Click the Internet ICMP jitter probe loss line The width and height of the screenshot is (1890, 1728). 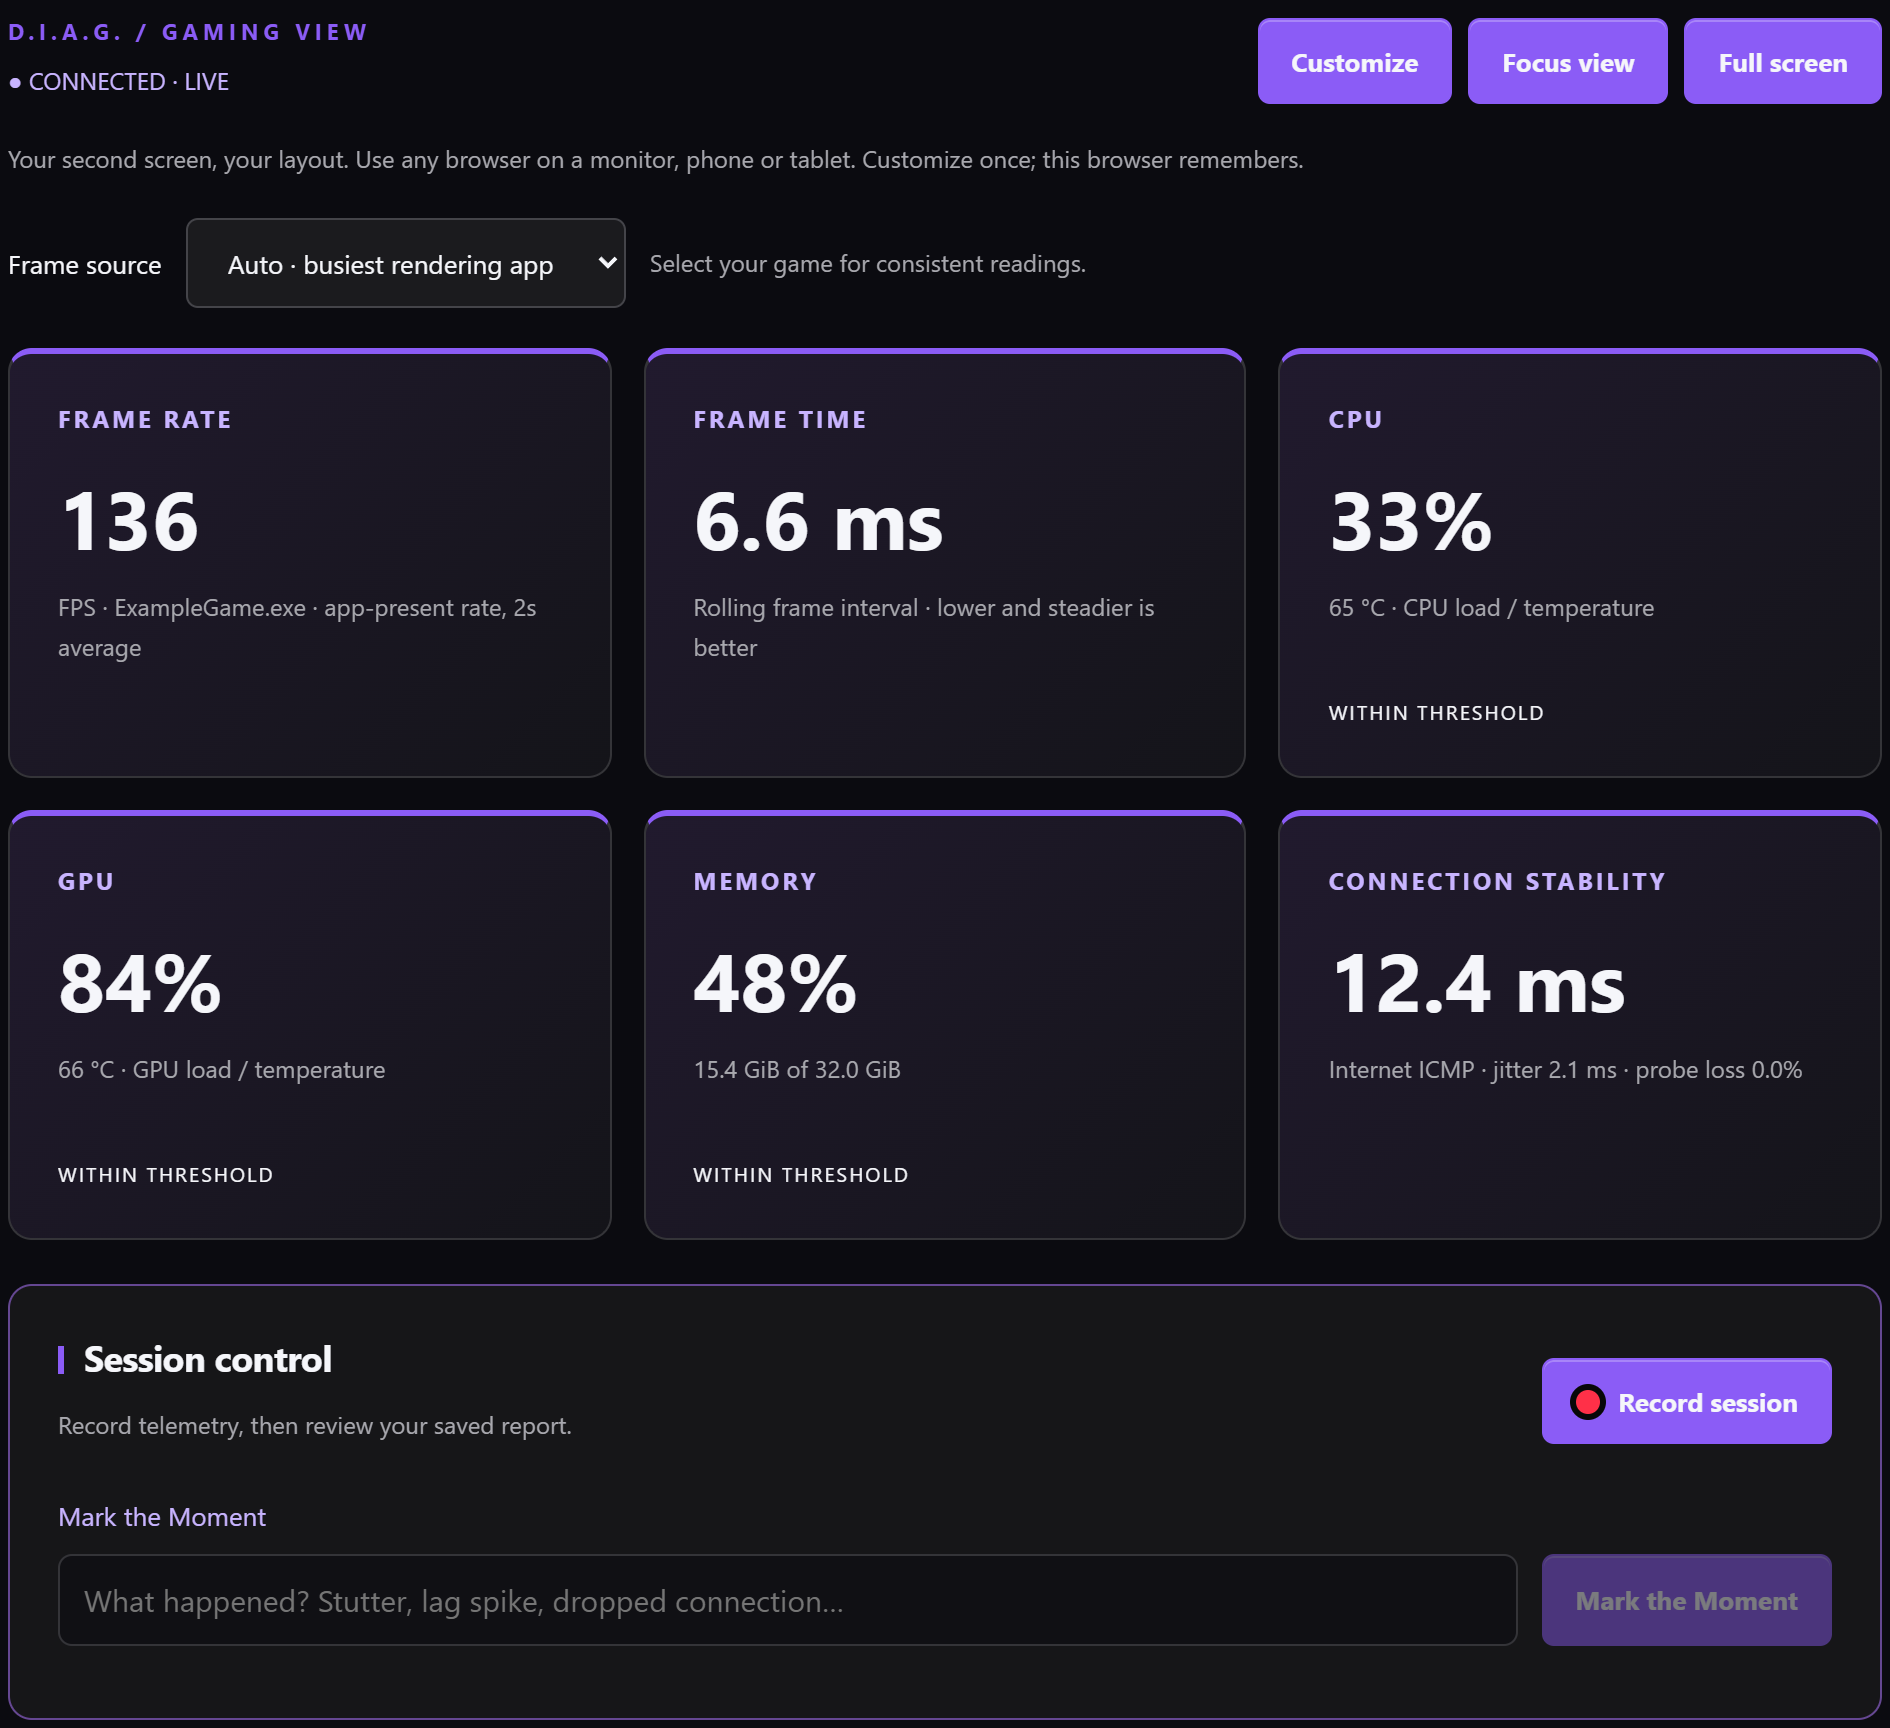click(1565, 1070)
